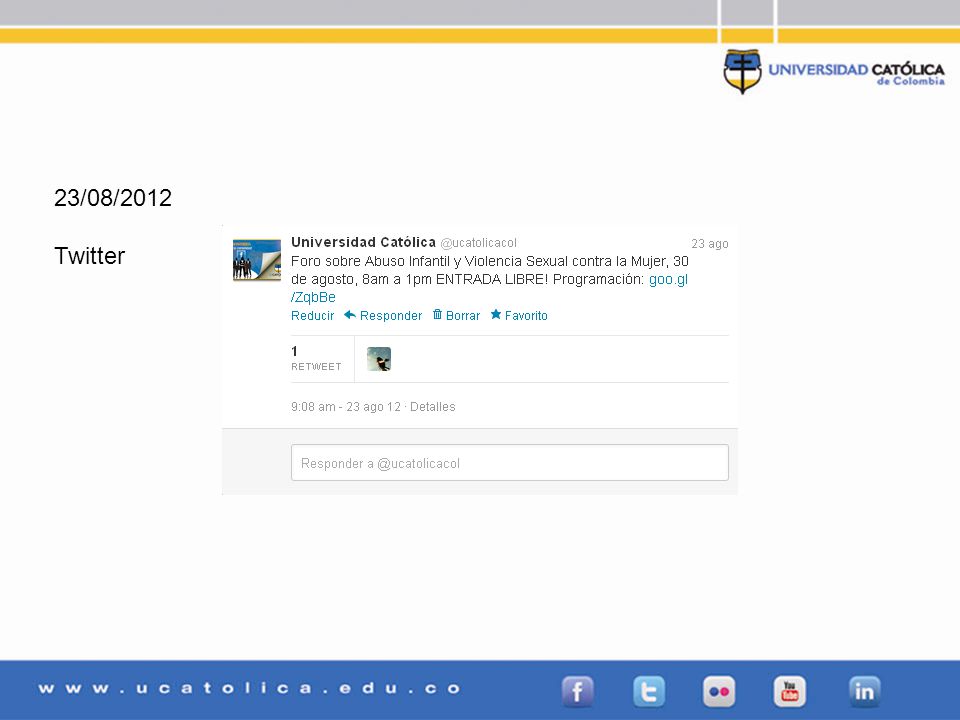Open the tweet Detalles link
Image resolution: width=960 pixels, height=720 pixels.
click(x=432, y=407)
